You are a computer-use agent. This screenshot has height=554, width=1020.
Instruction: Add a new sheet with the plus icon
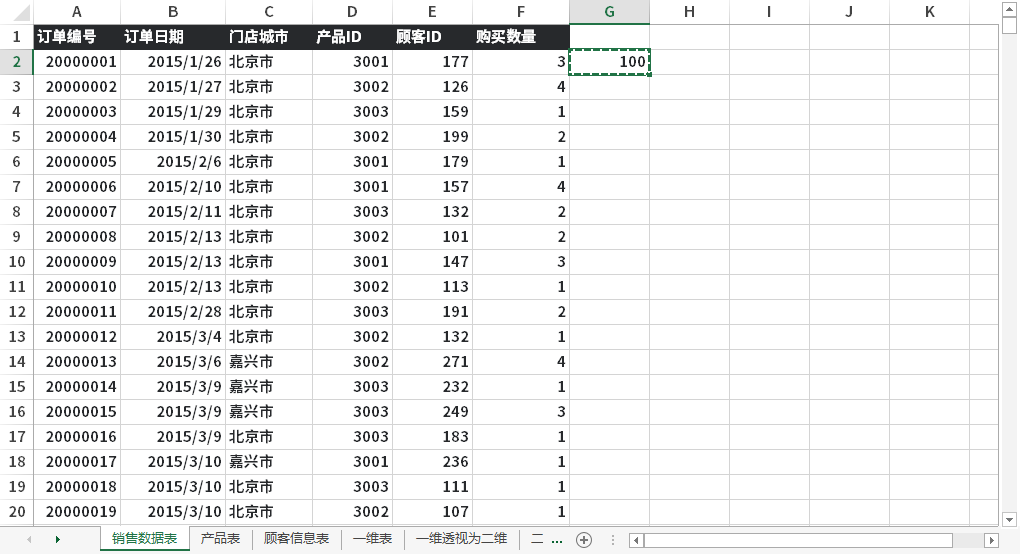tap(584, 540)
